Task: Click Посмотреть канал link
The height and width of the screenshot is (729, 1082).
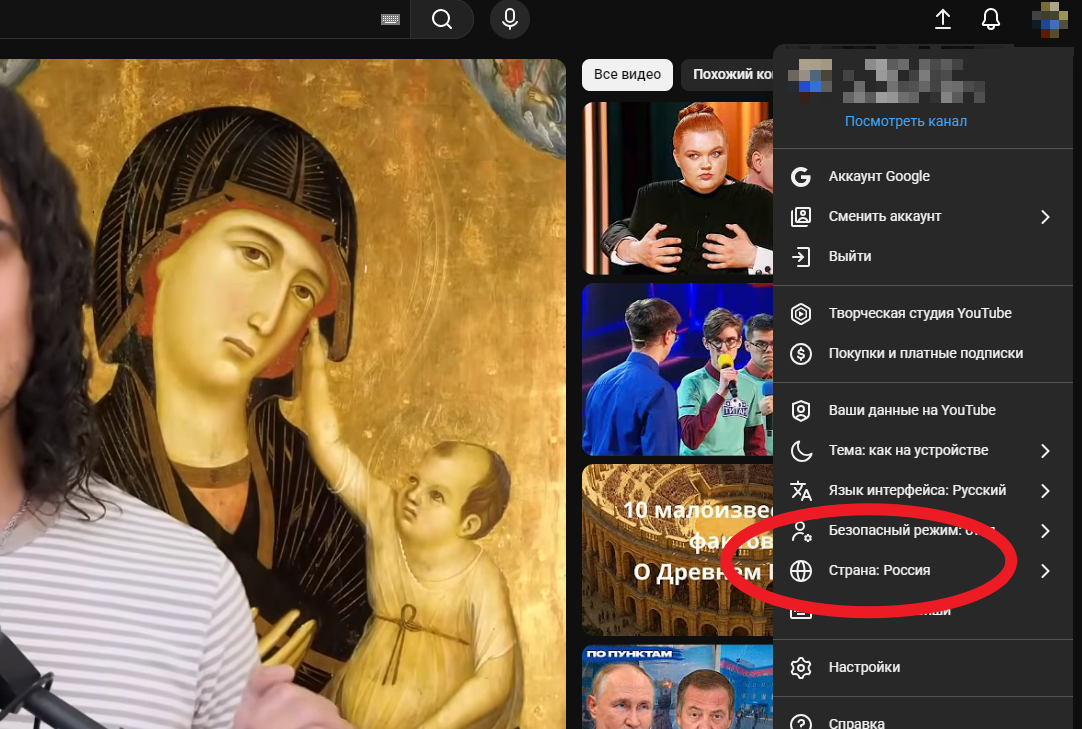Action: pyautogui.click(x=905, y=122)
